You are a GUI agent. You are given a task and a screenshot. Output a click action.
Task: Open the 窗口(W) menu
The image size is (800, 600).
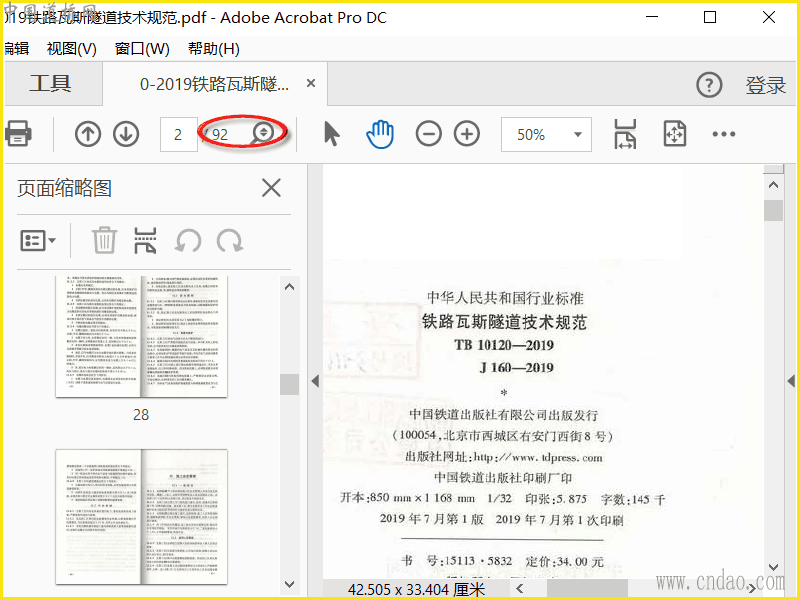[x=142, y=49]
